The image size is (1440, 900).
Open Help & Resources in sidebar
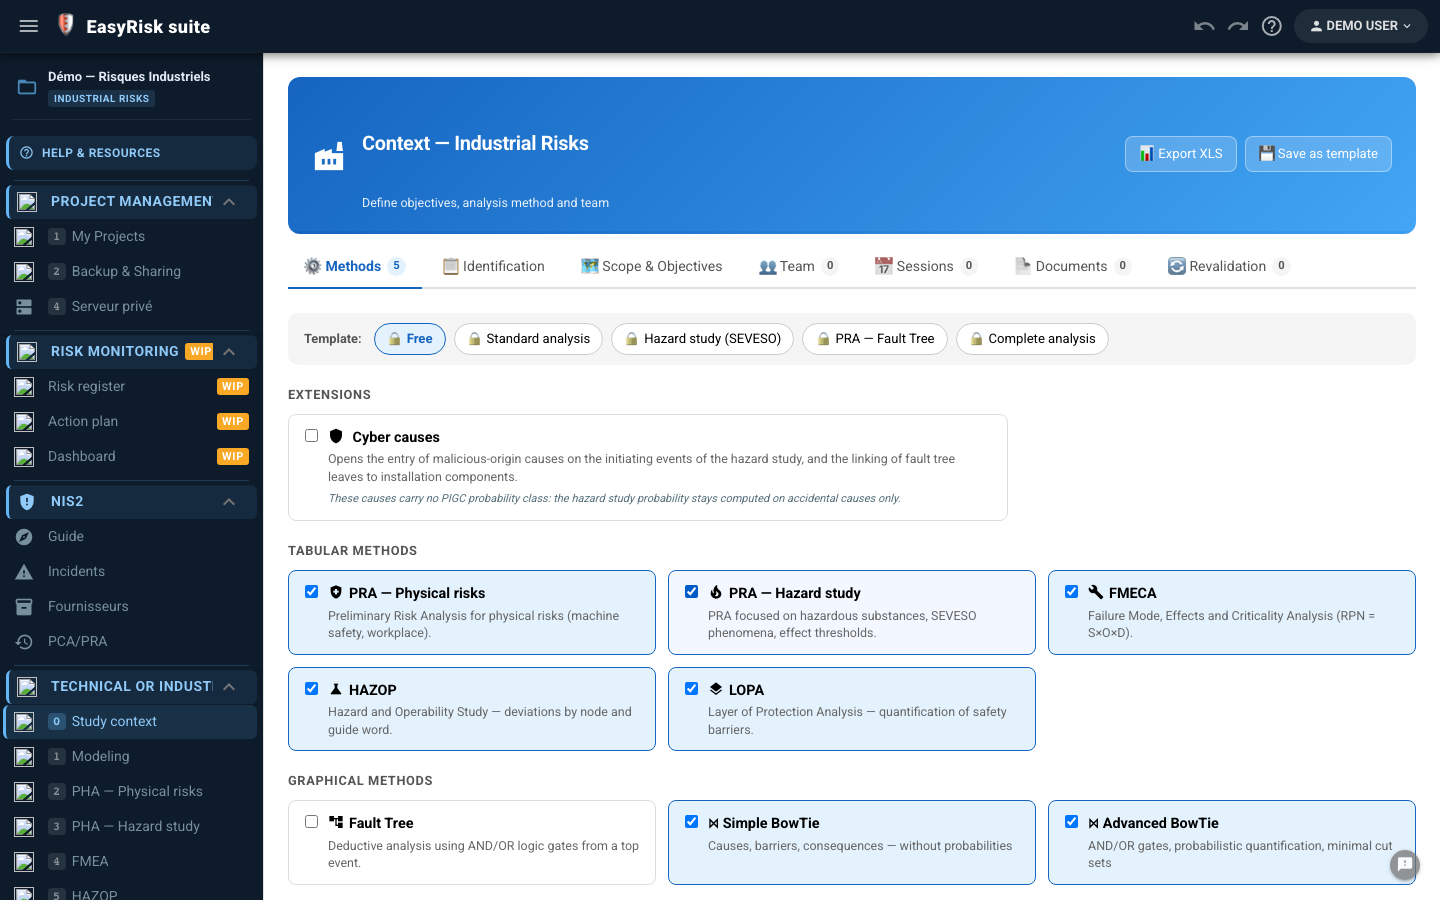[x=131, y=153]
